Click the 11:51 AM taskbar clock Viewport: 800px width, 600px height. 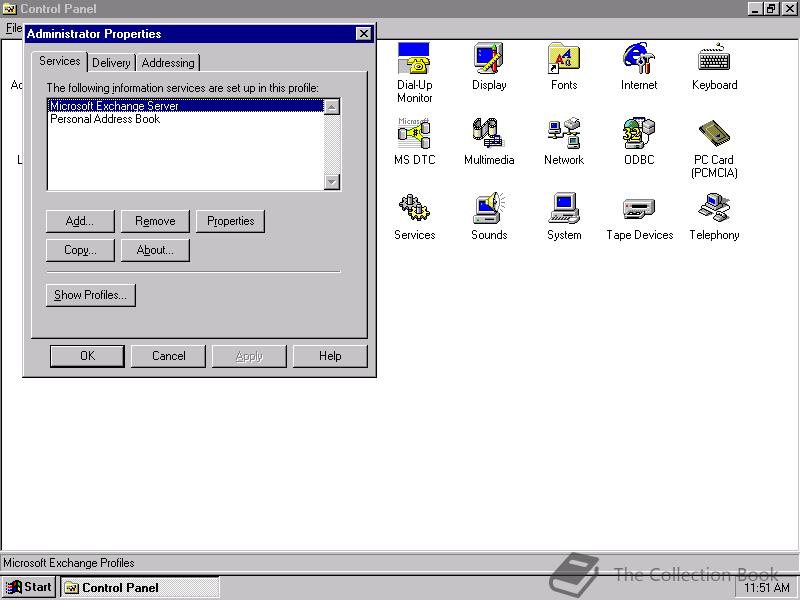coord(767,588)
